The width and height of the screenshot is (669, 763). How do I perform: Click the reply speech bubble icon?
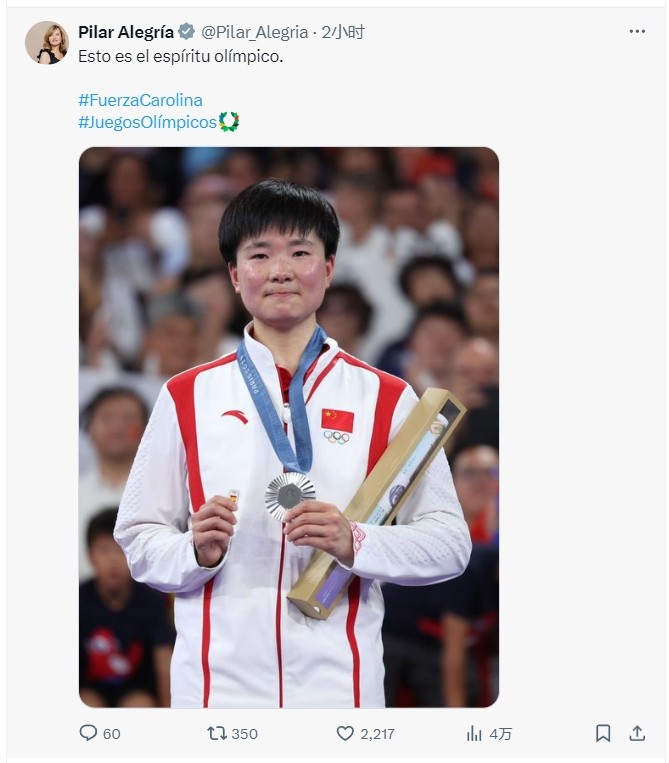[88, 733]
